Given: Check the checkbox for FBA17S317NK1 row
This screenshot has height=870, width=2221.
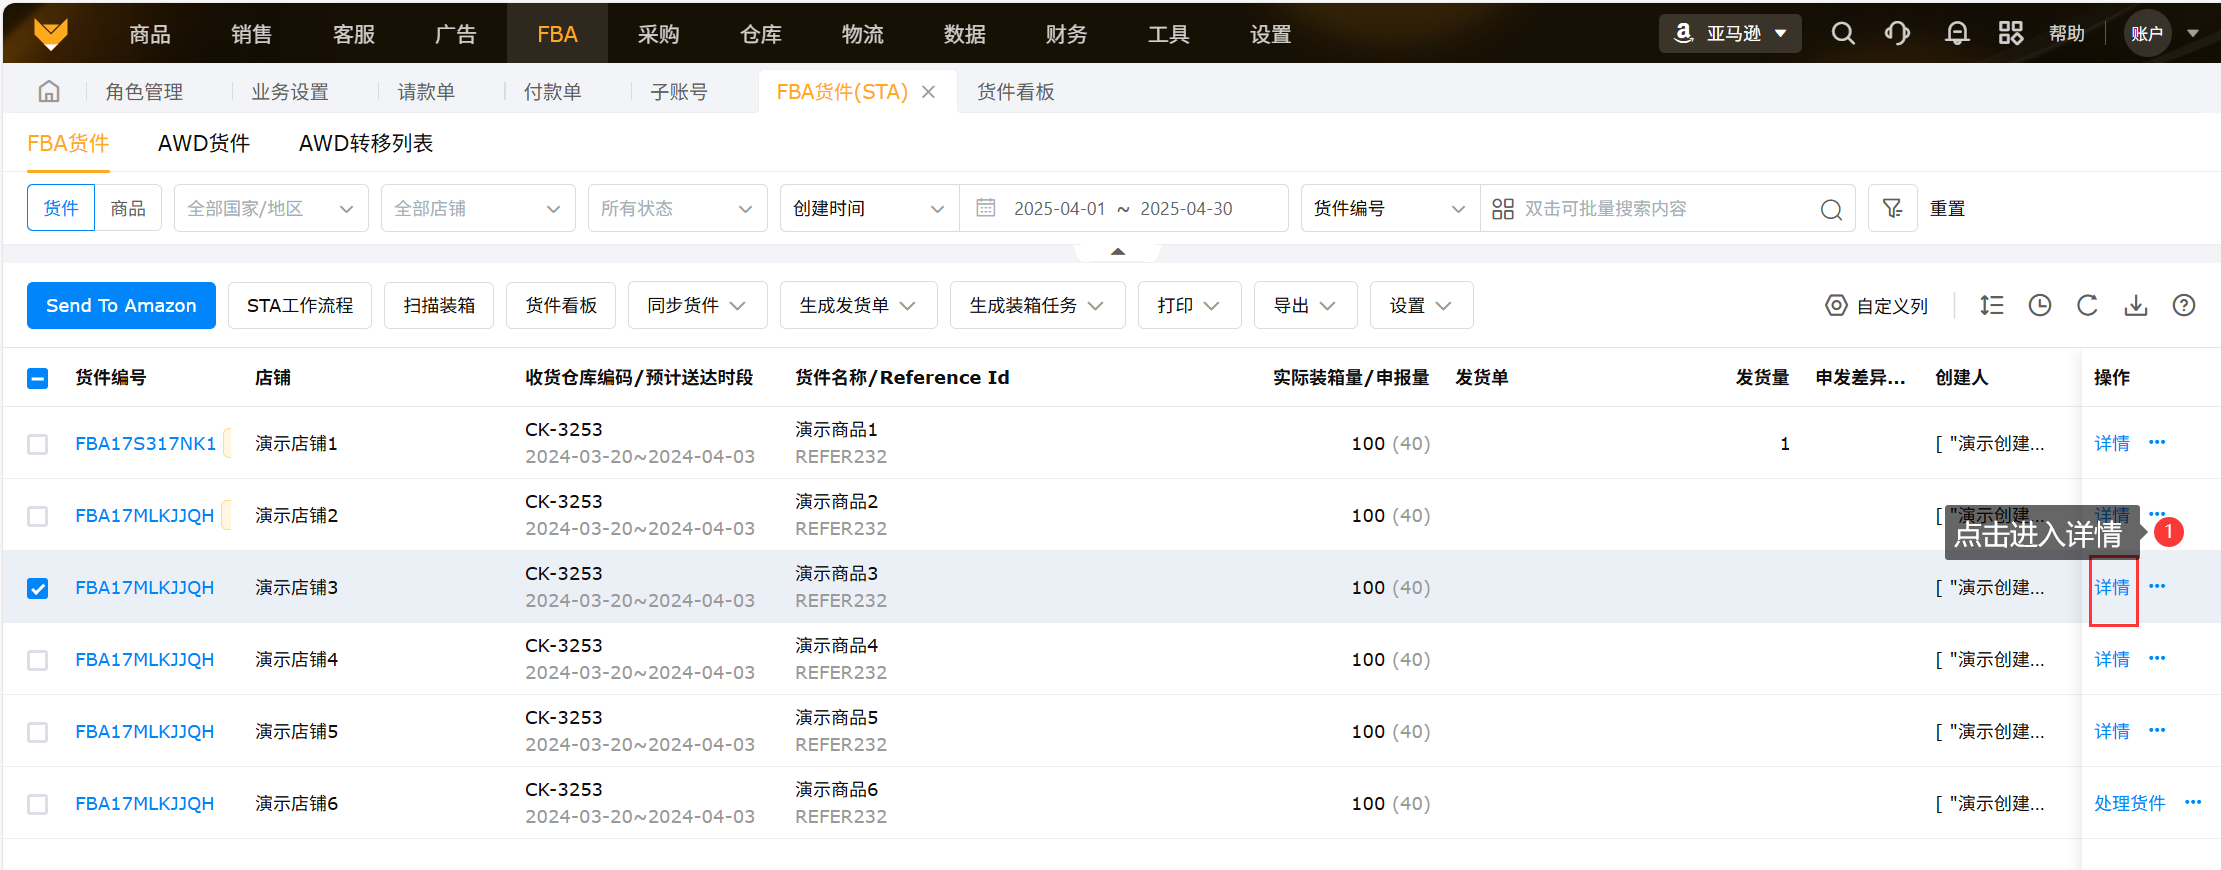Looking at the screenshot, I should [x=38, y=444].
